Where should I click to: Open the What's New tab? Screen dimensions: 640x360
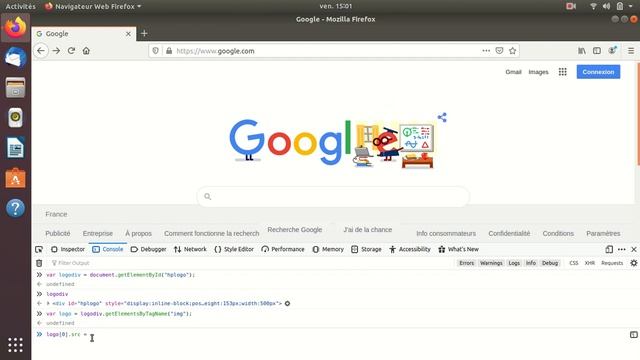pyautogui.click(x=458, y=249)
